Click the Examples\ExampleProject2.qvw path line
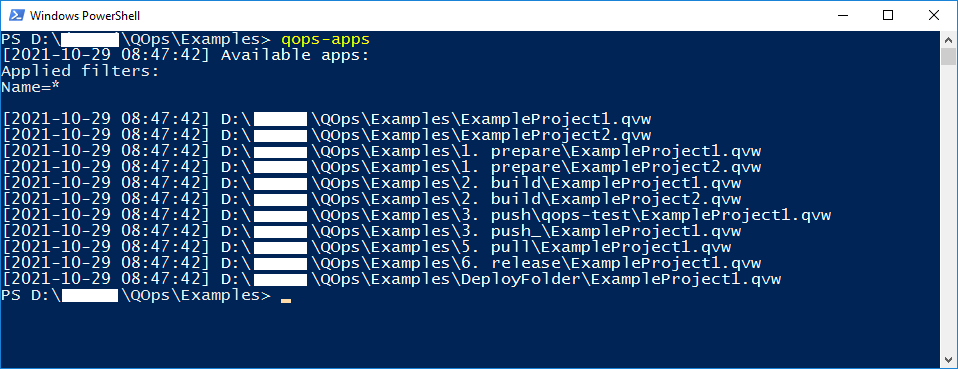The width and height of the screenshot is (958, 369). pos(327,135)
